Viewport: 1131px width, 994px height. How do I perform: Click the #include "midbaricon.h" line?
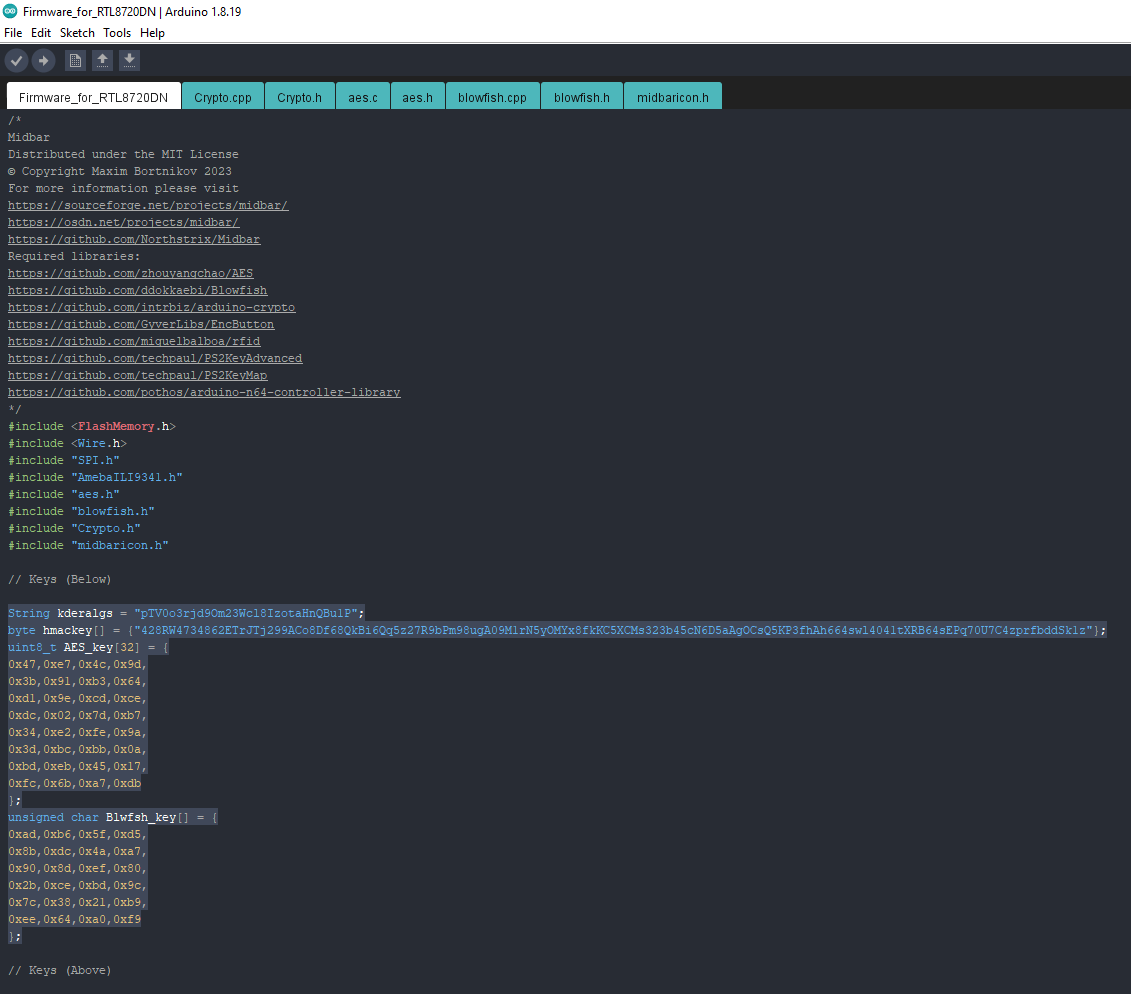point(88,545)
